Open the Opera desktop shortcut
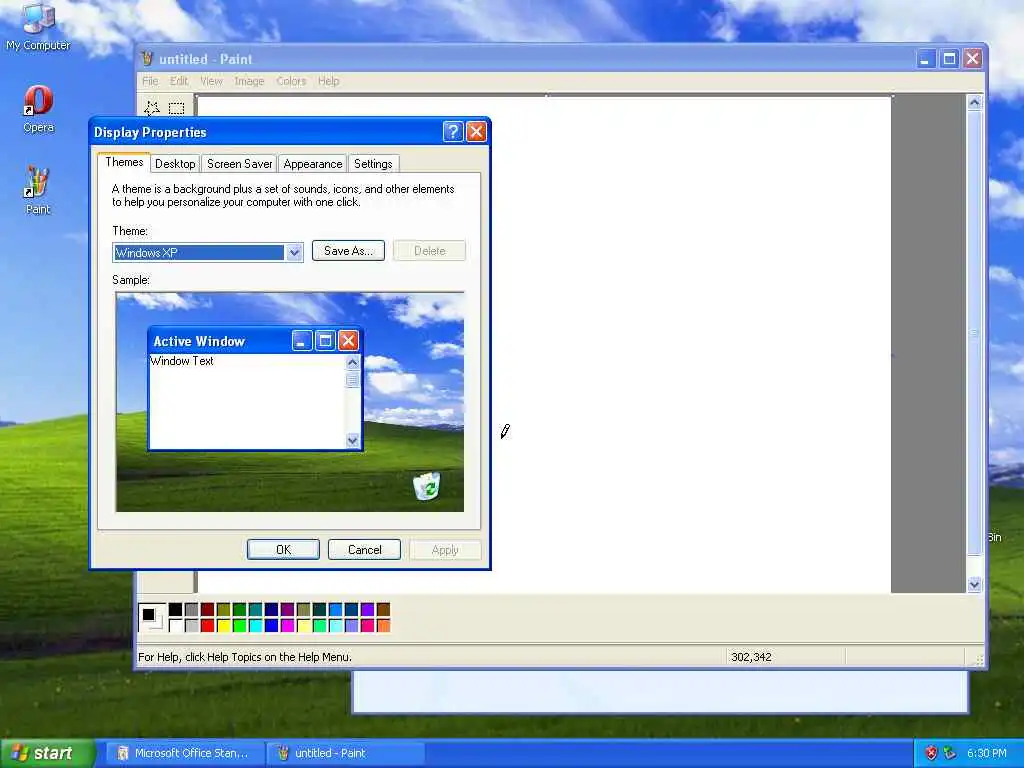Screen dimensions: 1024x768 click(38, 109)
